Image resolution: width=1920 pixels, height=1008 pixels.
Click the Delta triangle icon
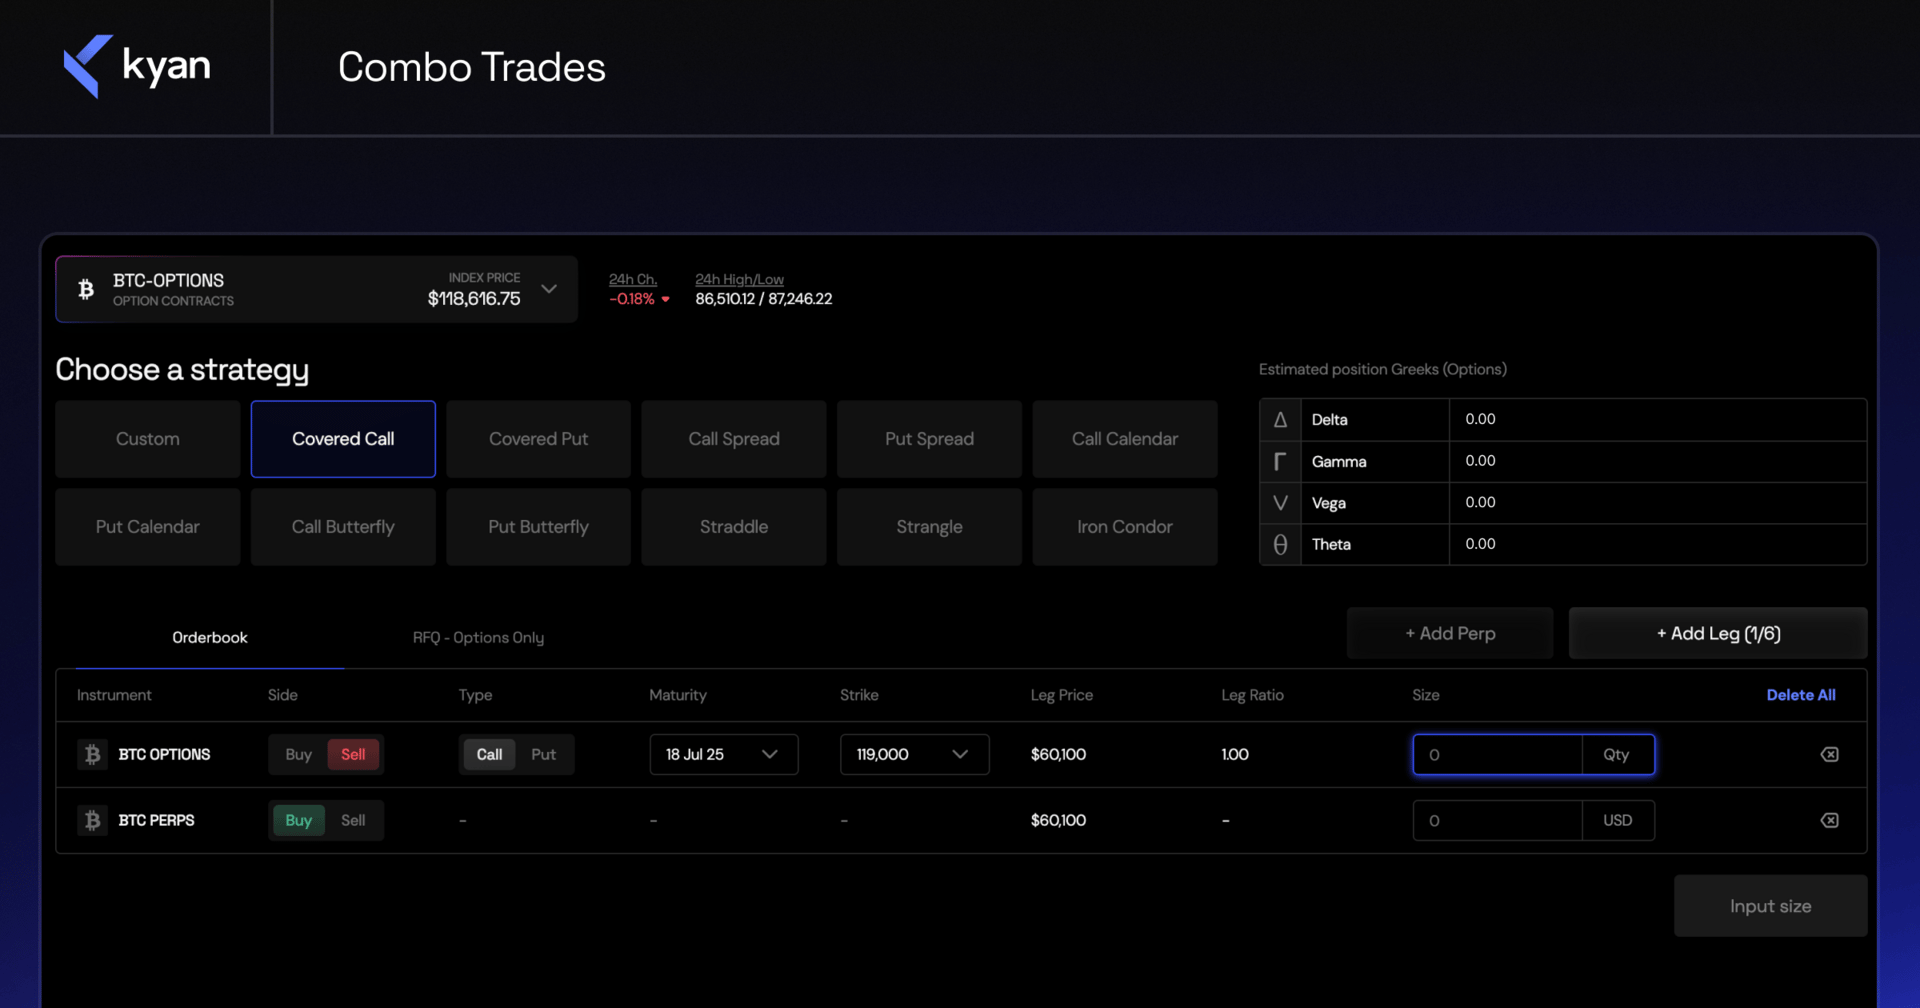(1280, 420)
